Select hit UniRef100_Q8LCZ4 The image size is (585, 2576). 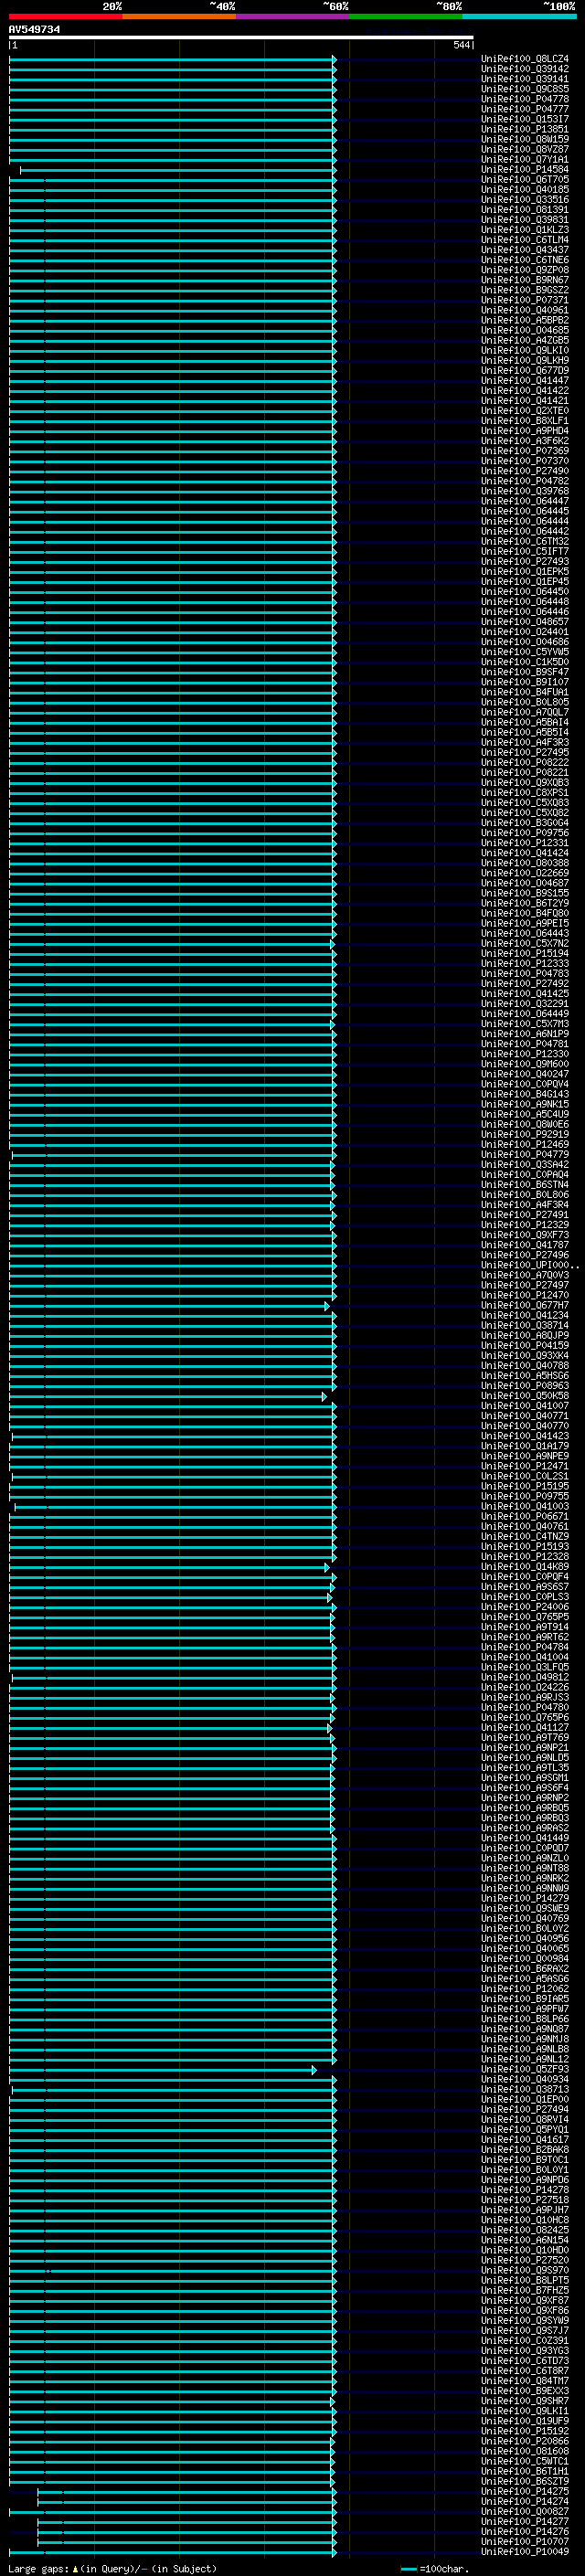click(x=525, y=59)
